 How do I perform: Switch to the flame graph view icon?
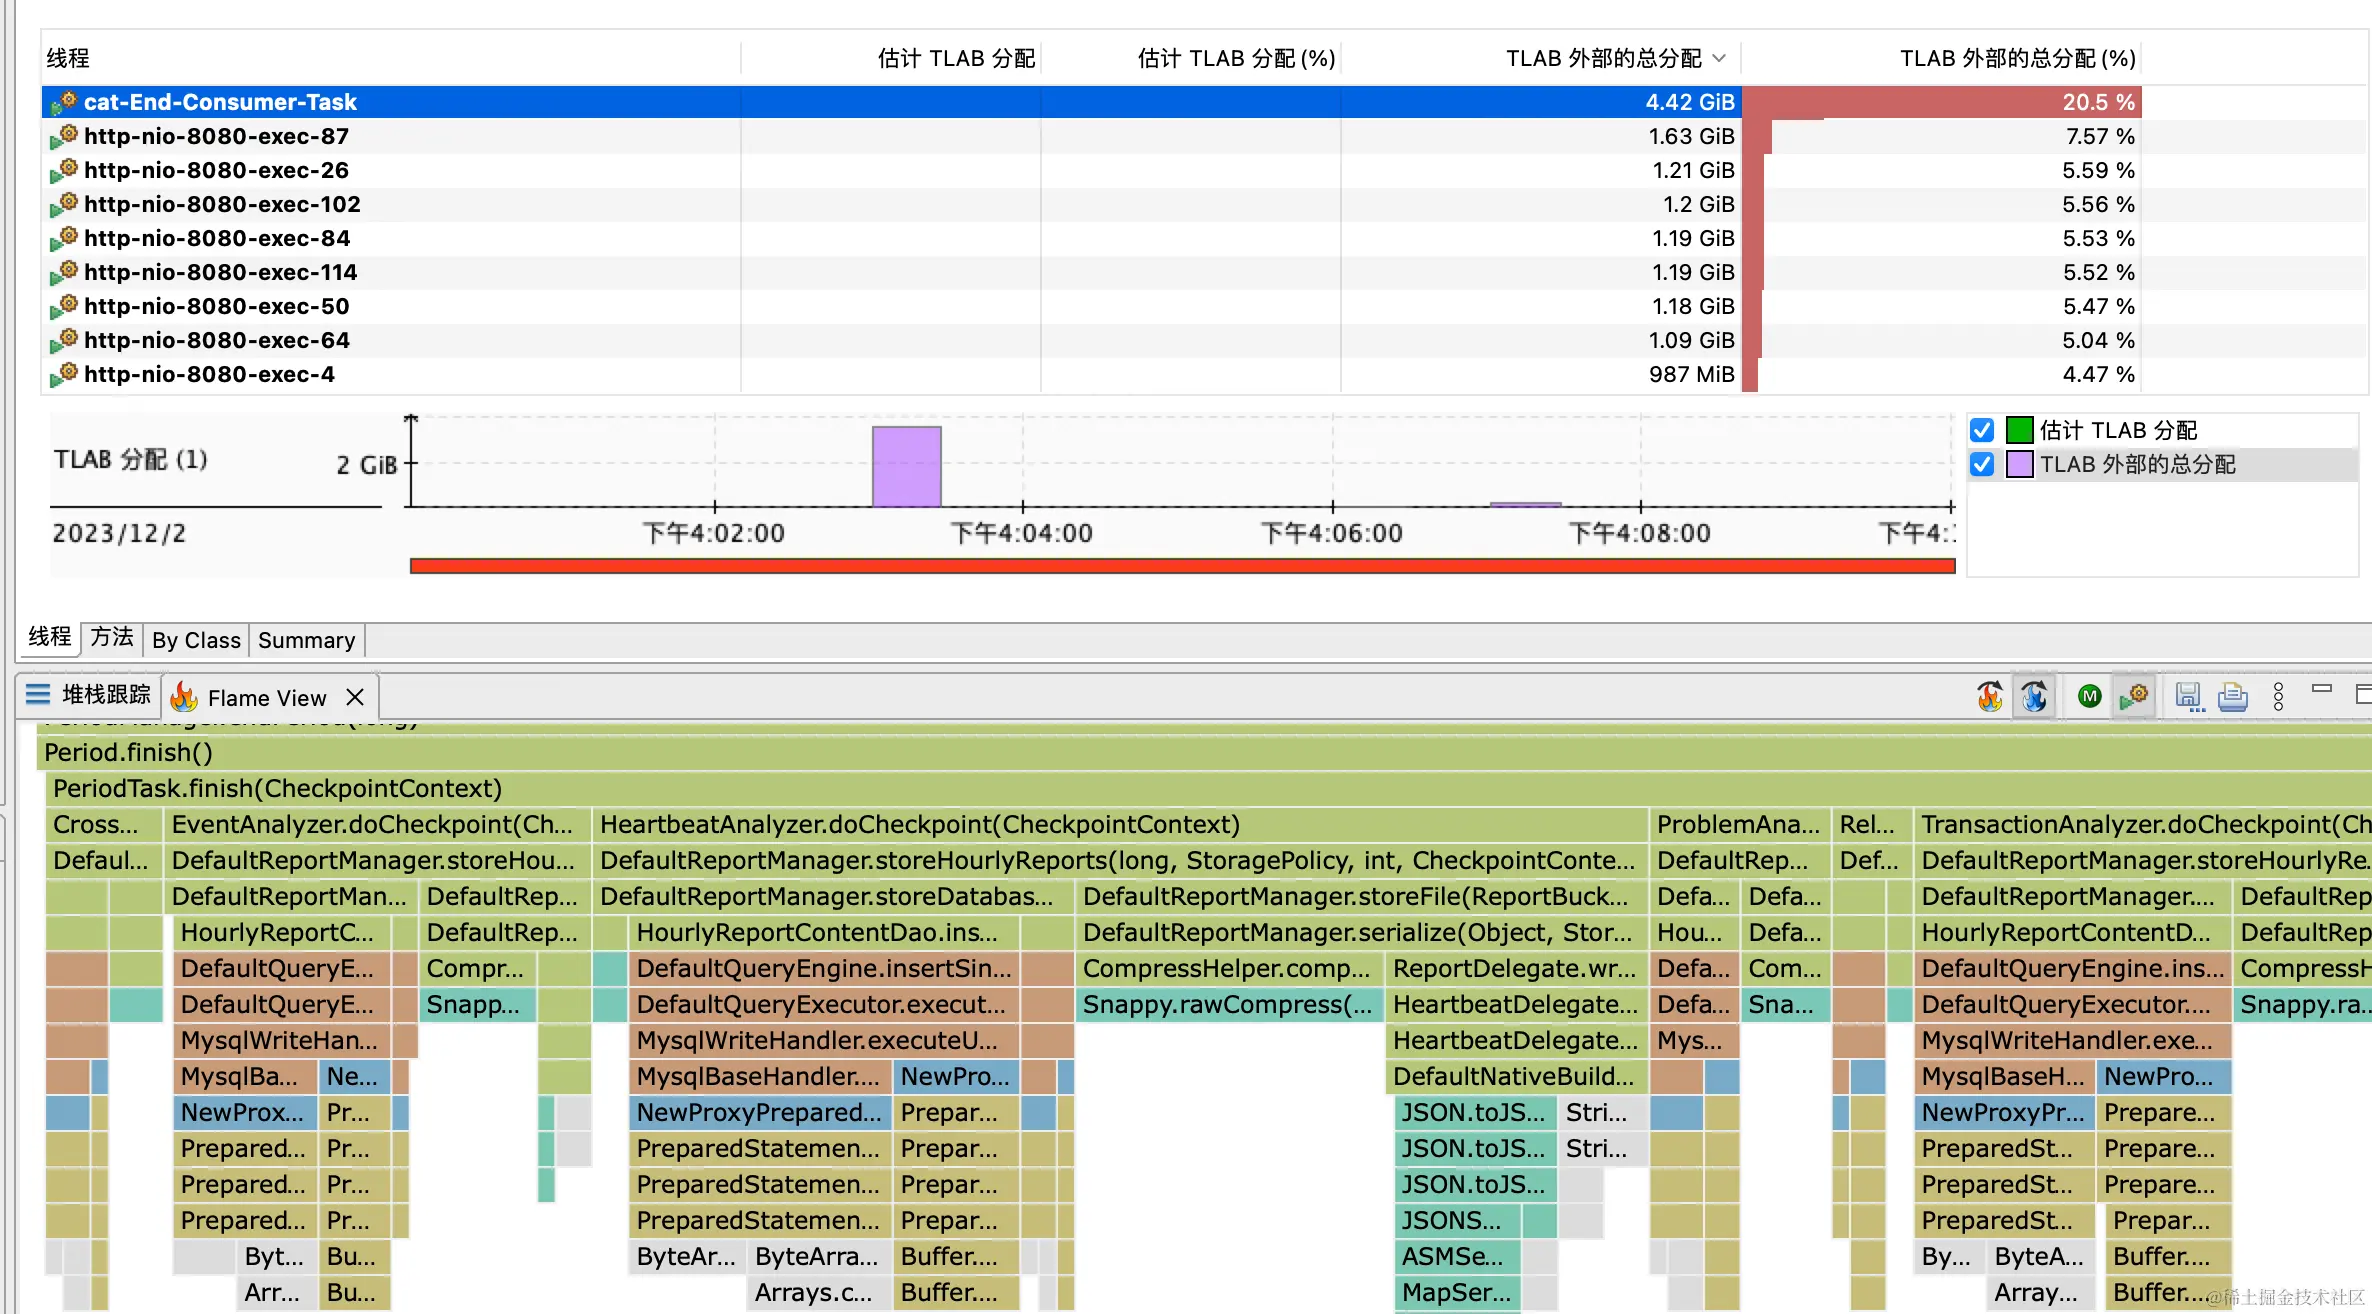click(x=1990, y=696)
